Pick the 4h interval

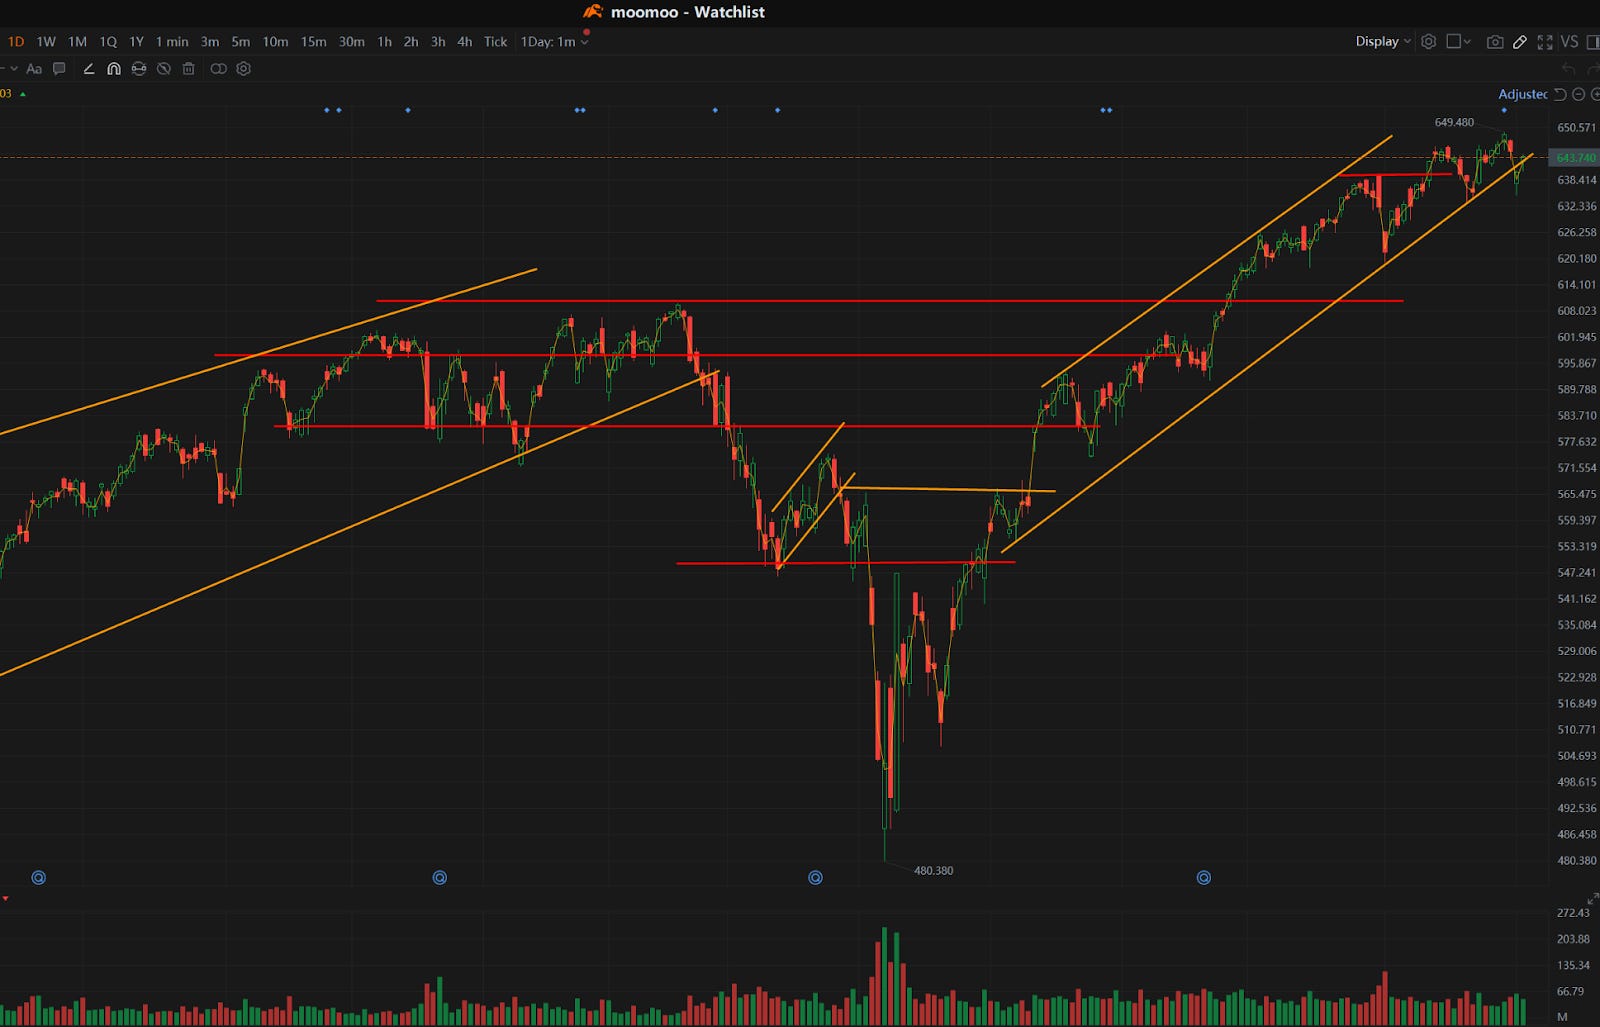pos(465,41)
